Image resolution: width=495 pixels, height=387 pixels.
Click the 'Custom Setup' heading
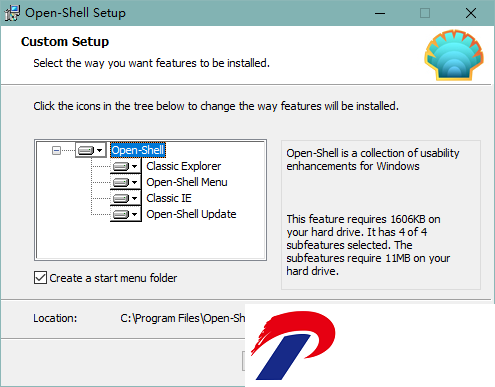(65, 42)
